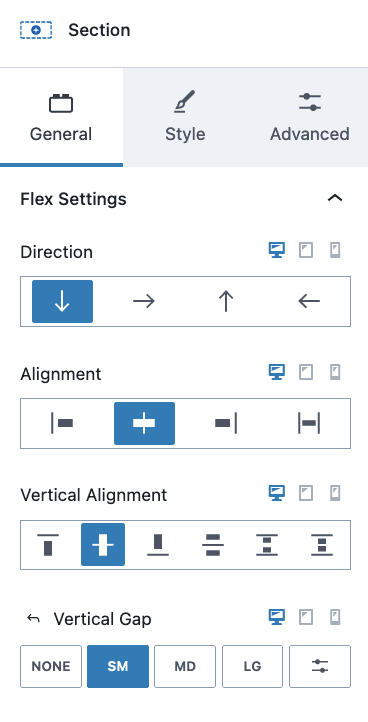Set flex direction to row-reverse (left arrow)
Screen dimensions: 368x722
[x=309, y=302]
